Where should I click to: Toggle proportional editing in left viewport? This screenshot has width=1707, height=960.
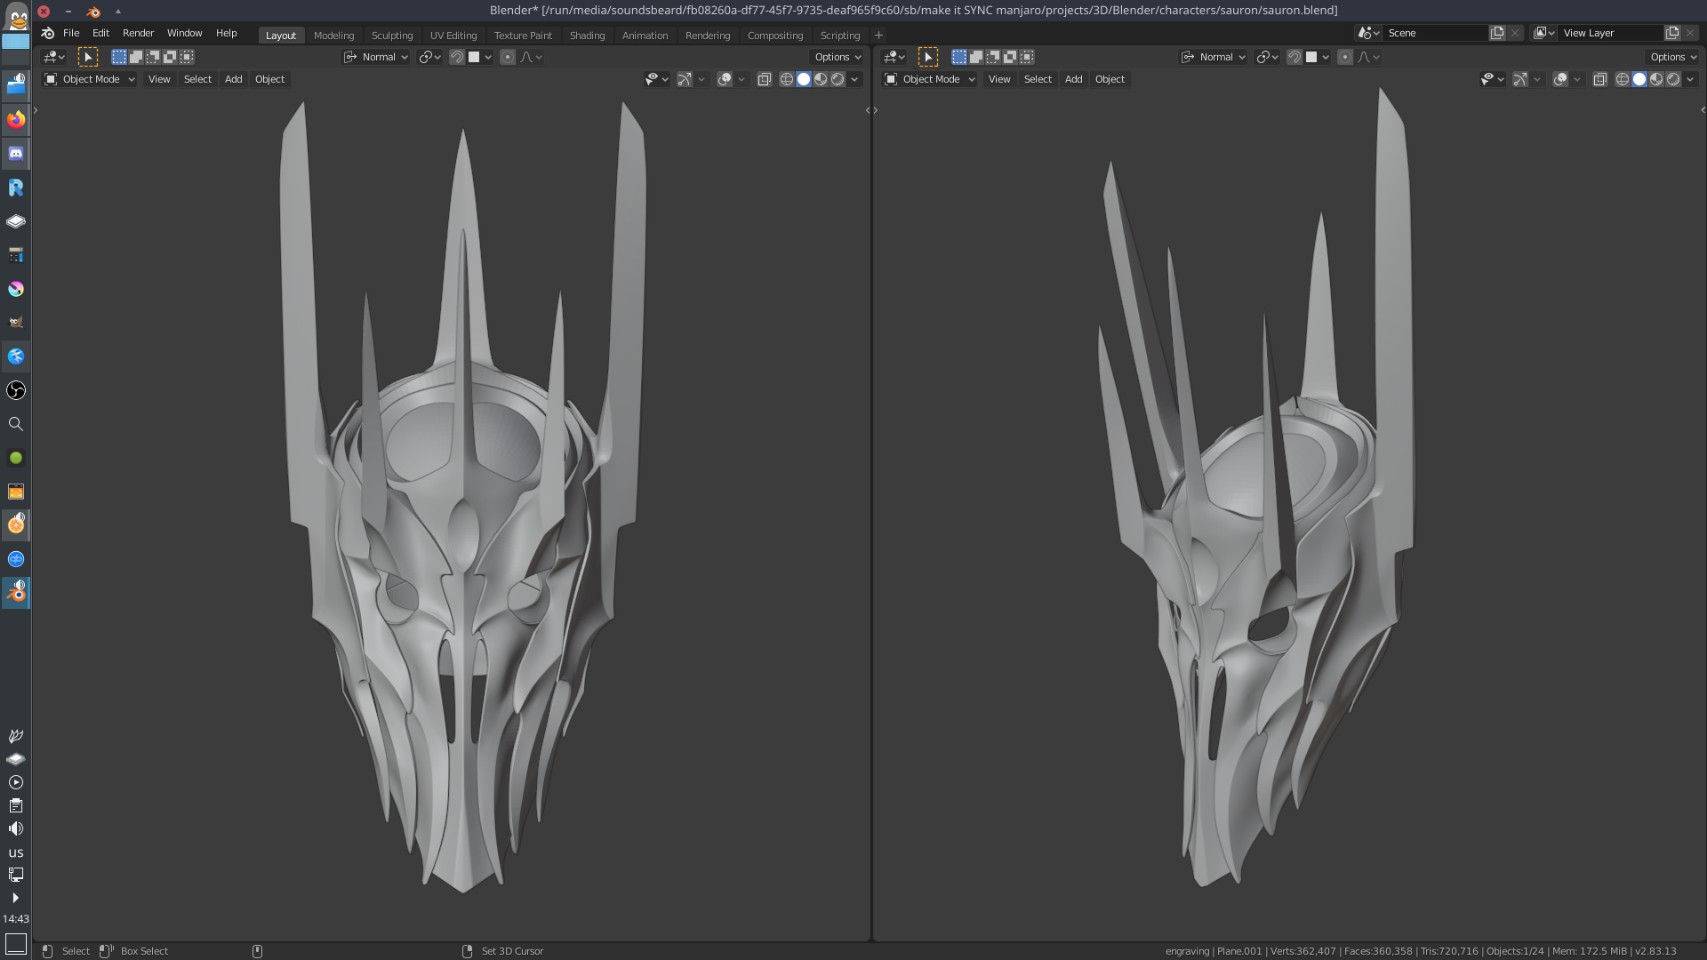pos(508,57)
